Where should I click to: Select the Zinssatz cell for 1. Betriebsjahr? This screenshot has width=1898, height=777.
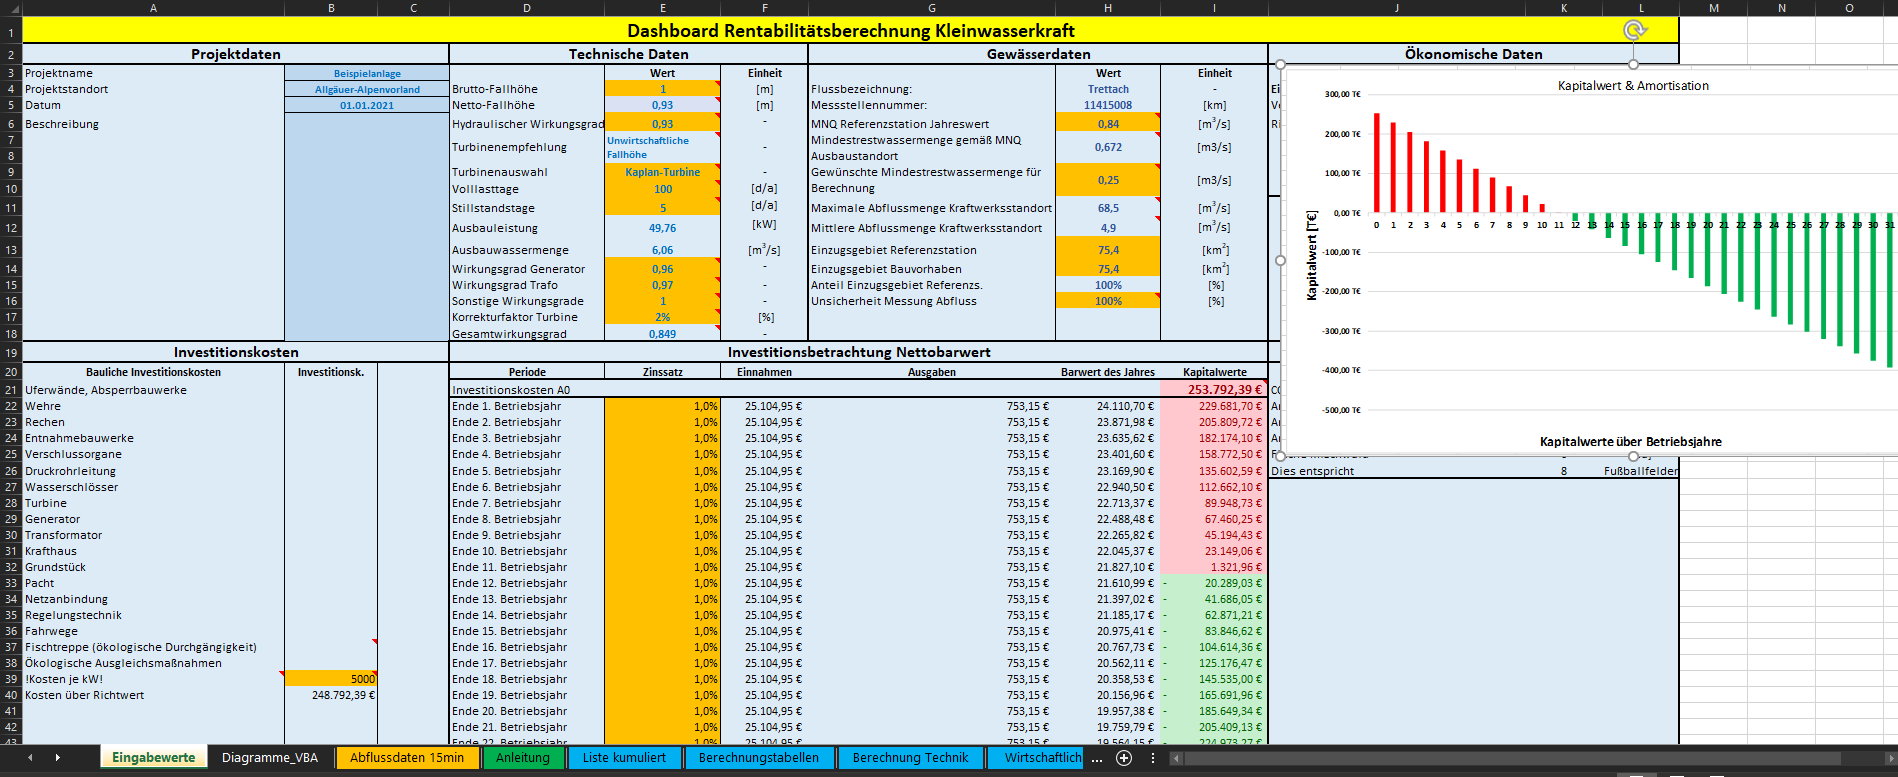662,406
